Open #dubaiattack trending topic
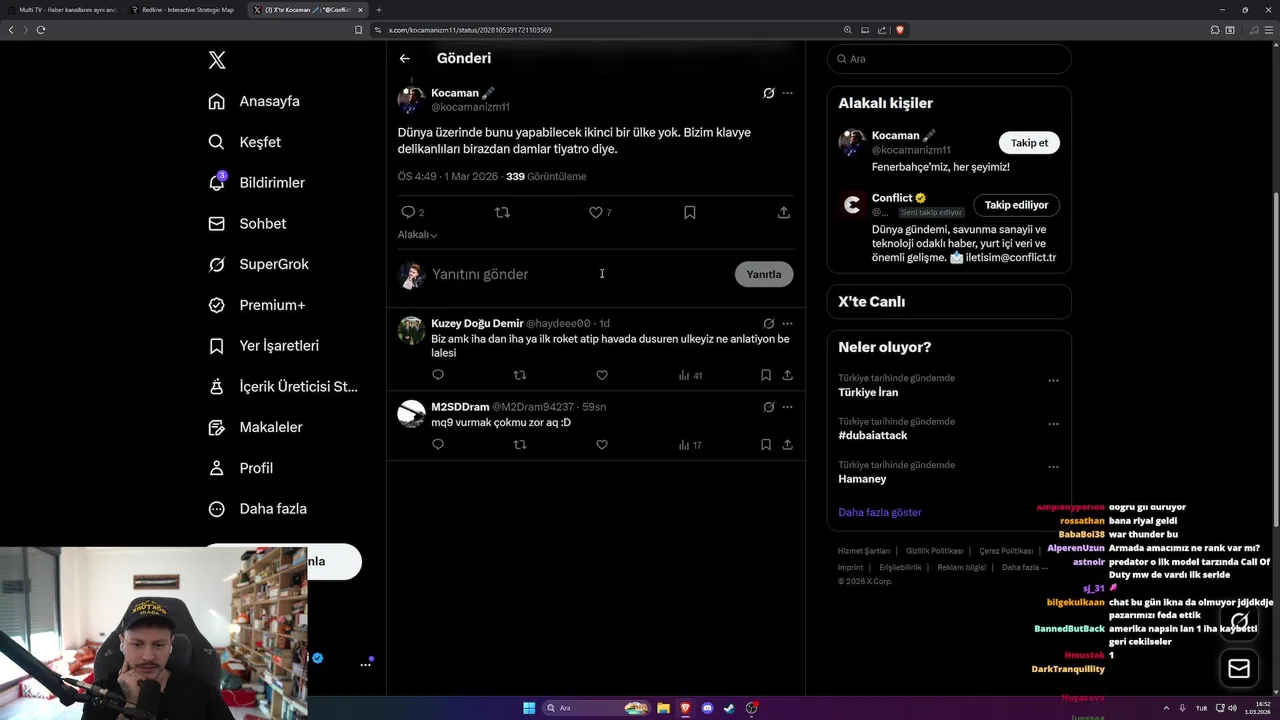 [x=873, y=436]
